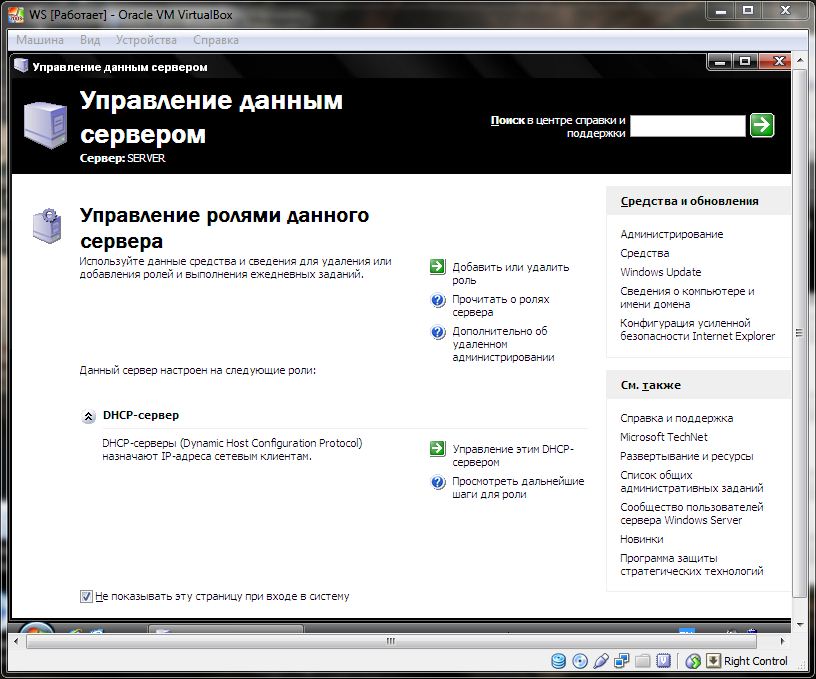Click help icon beside Прочитать о ролях сервера
Image resolution: width=816 pixels, height=679 pixels.
point(438,300)
